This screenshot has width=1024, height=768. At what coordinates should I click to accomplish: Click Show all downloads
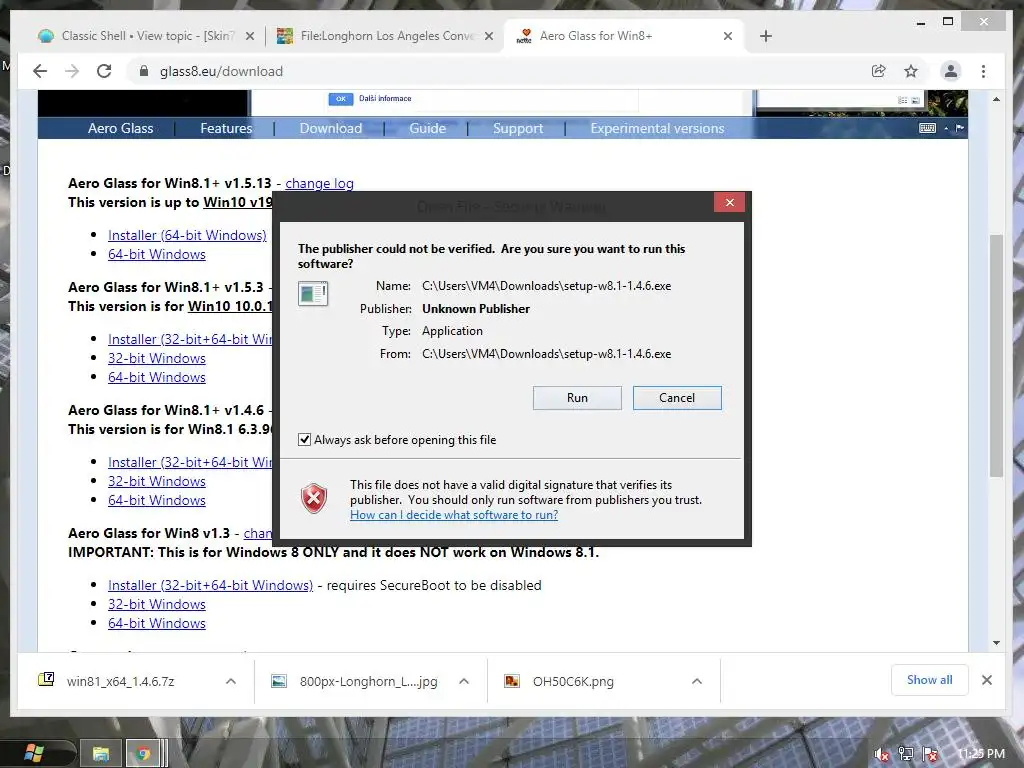pos(929,680)
